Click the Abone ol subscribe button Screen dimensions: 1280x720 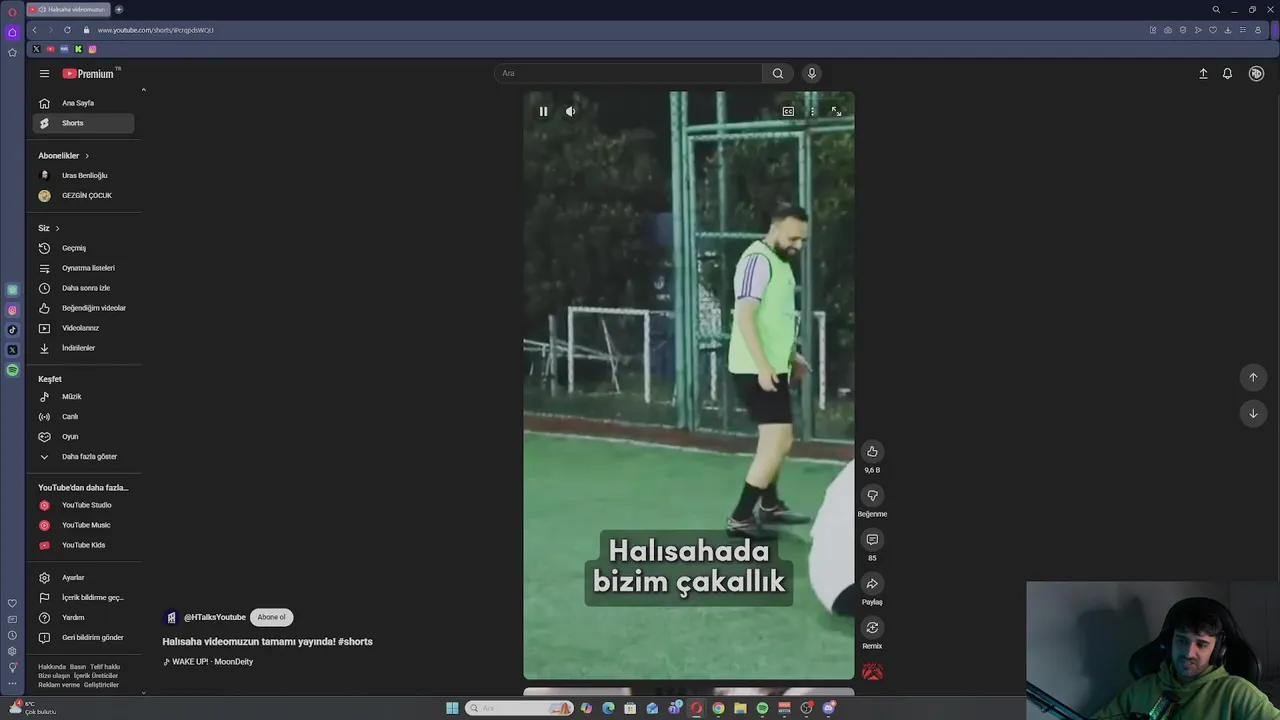pyautogui.click(x=271, y=617)
